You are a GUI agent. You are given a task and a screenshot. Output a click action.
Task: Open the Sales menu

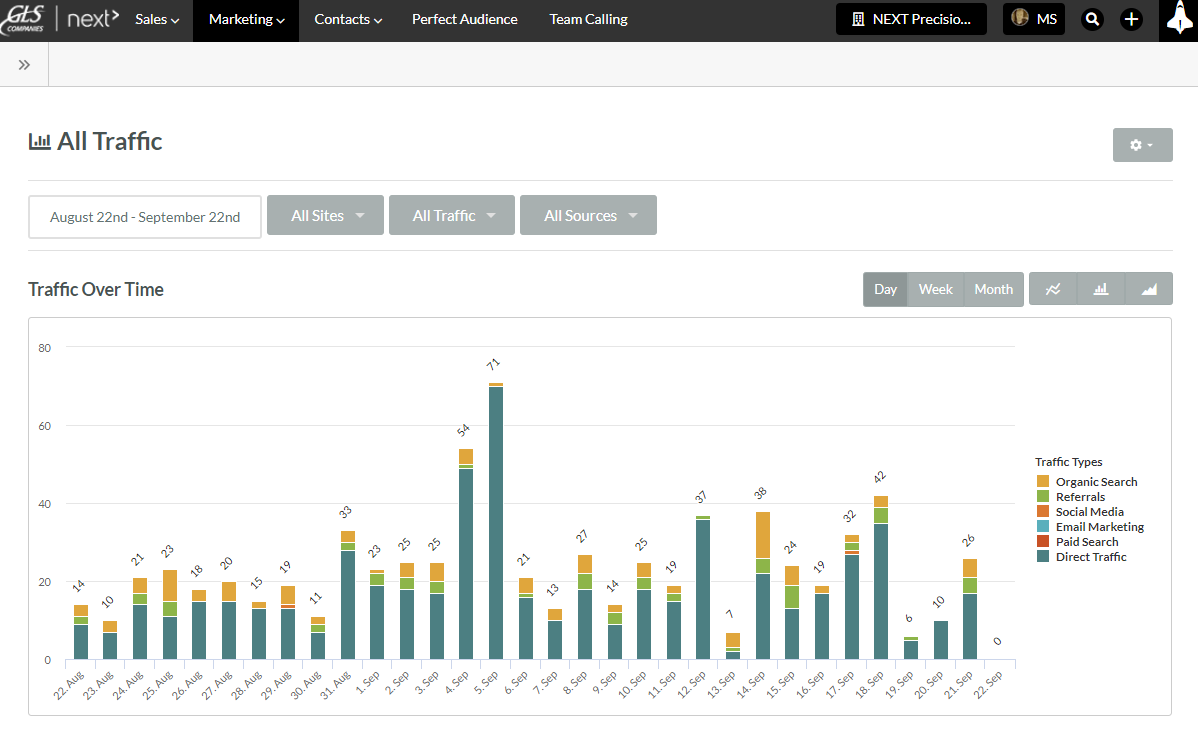157,20
